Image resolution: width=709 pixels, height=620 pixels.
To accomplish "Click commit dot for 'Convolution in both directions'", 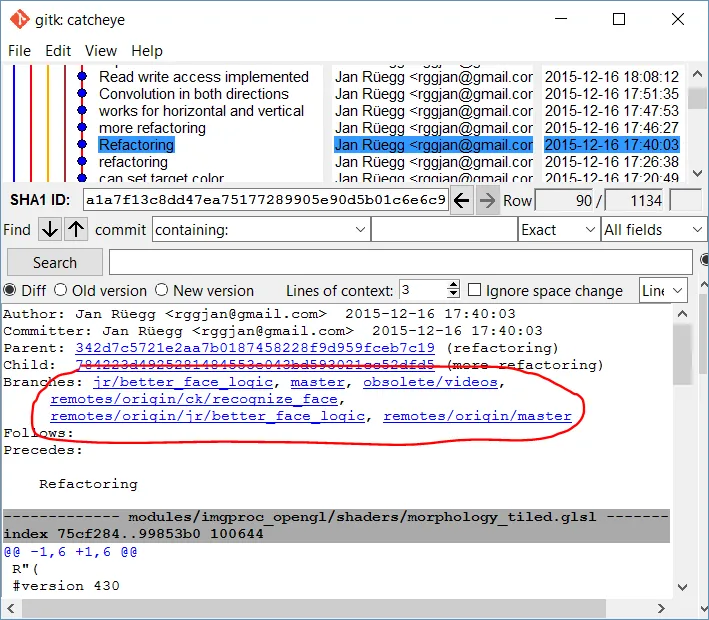I will [82, 94].
